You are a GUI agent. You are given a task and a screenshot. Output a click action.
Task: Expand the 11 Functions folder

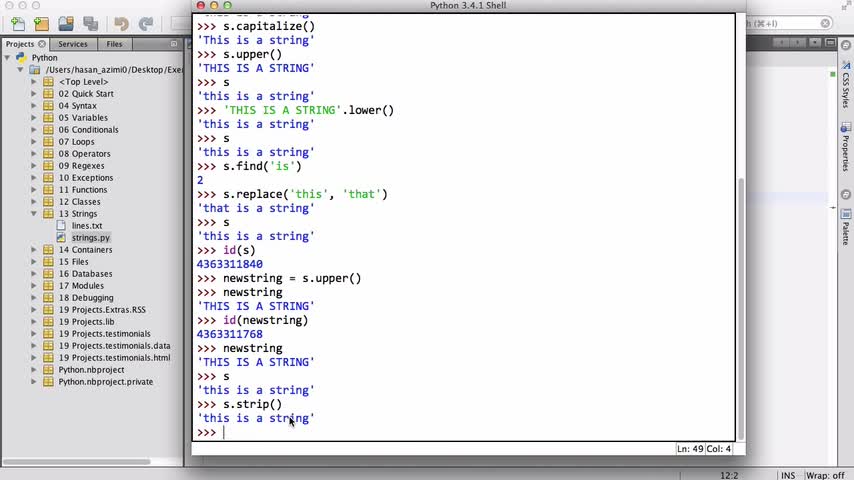click(x=34, y=190)
